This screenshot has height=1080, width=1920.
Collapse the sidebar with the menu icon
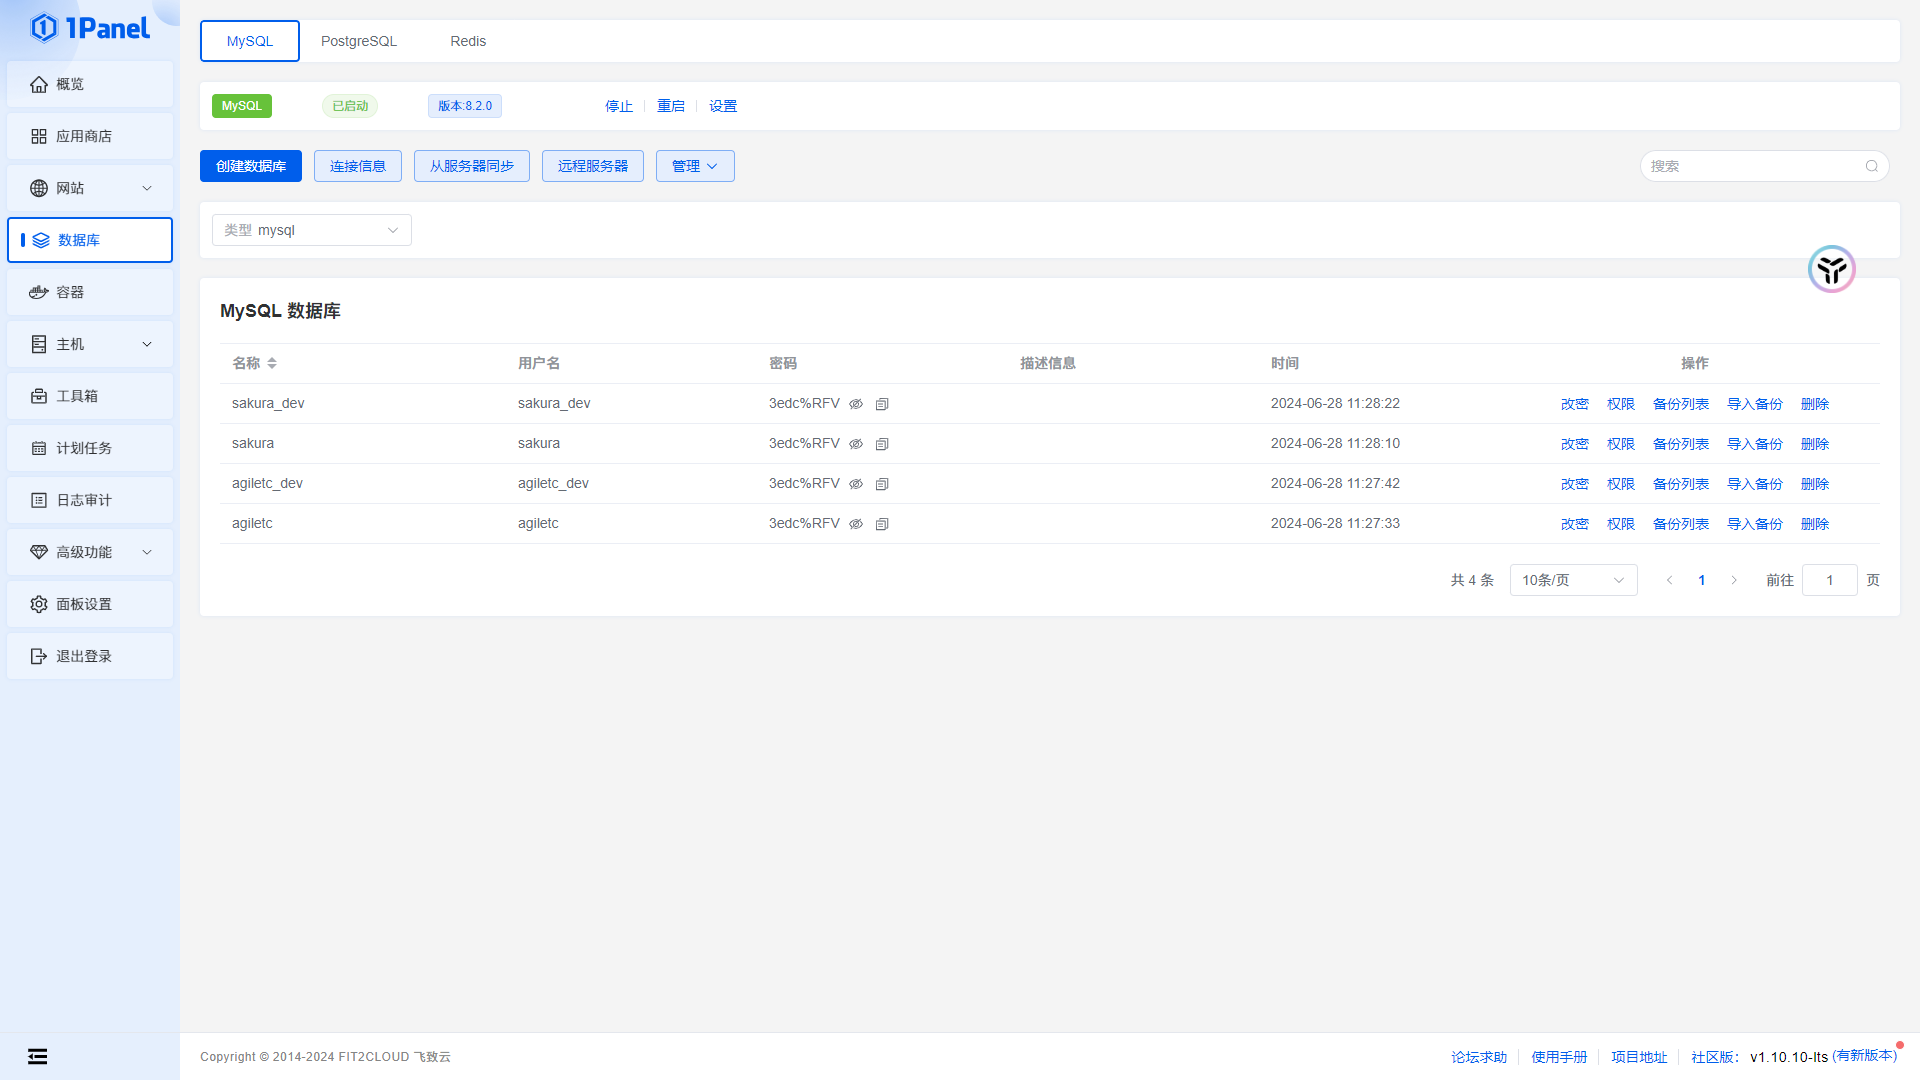[x=37, y=1056]
